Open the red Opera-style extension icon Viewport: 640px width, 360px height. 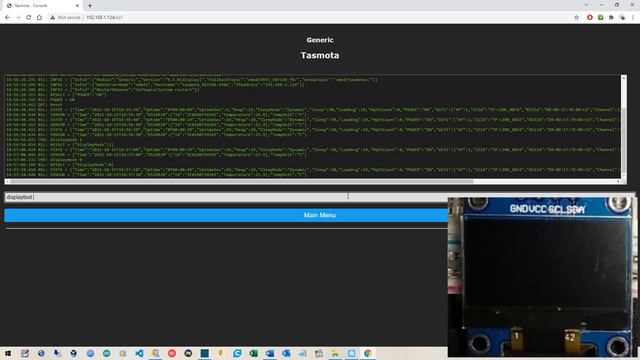click(x=590, y=18)
